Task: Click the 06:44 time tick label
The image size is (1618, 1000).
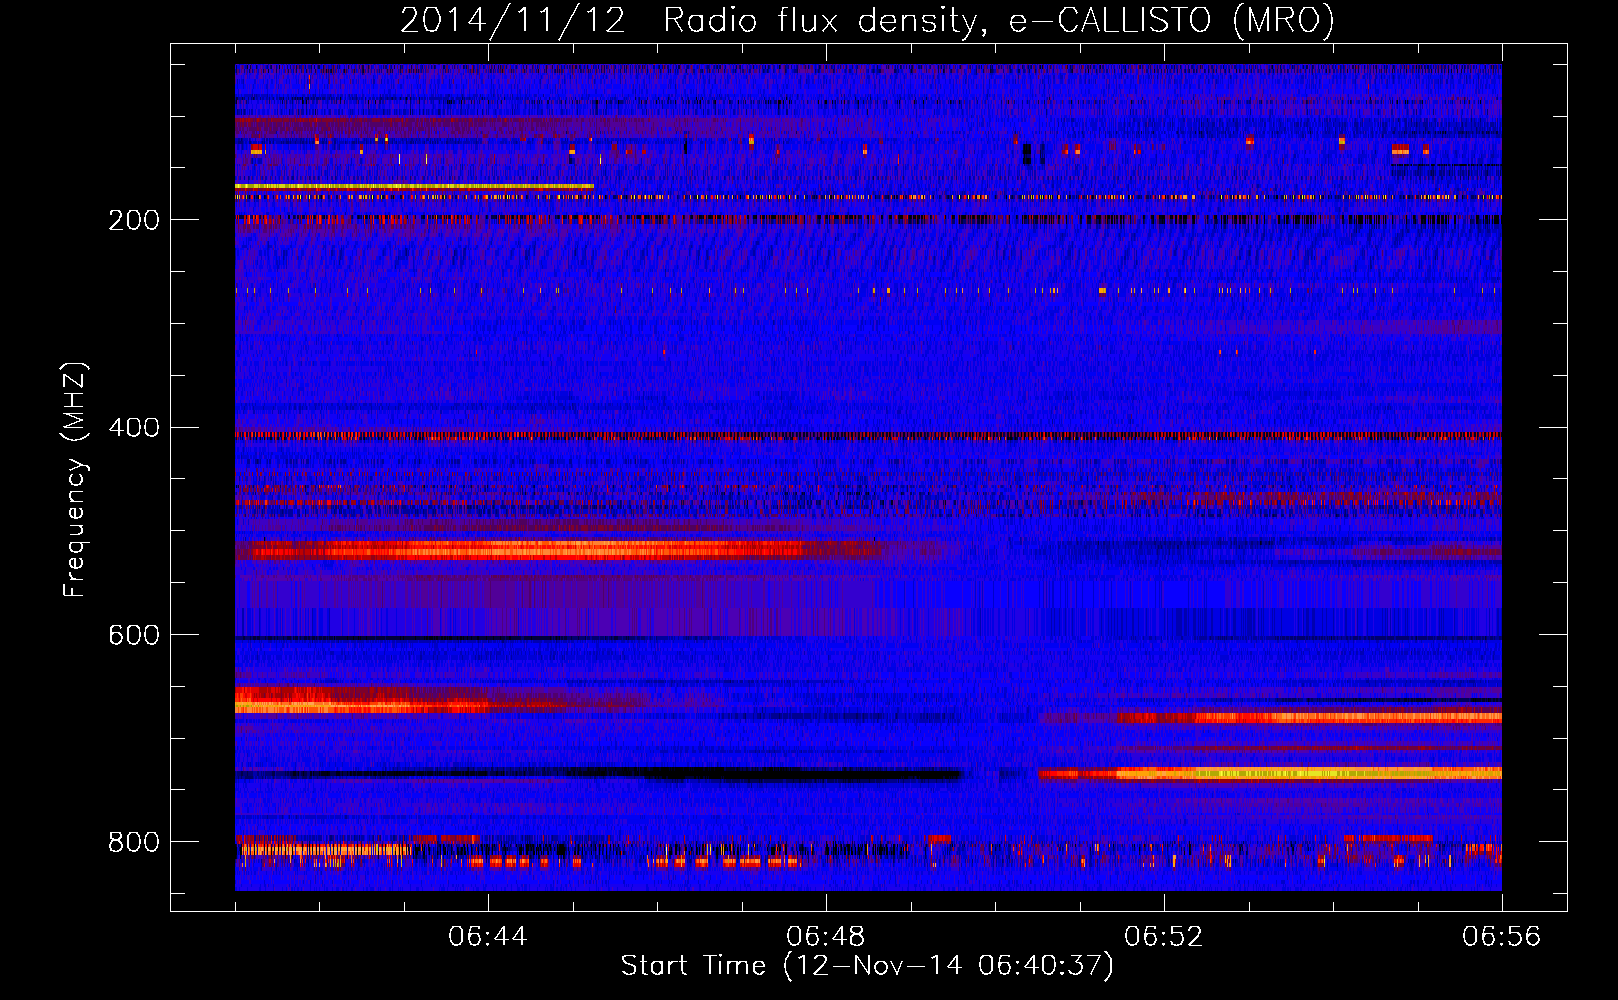Action: click(x=488, y=937)
